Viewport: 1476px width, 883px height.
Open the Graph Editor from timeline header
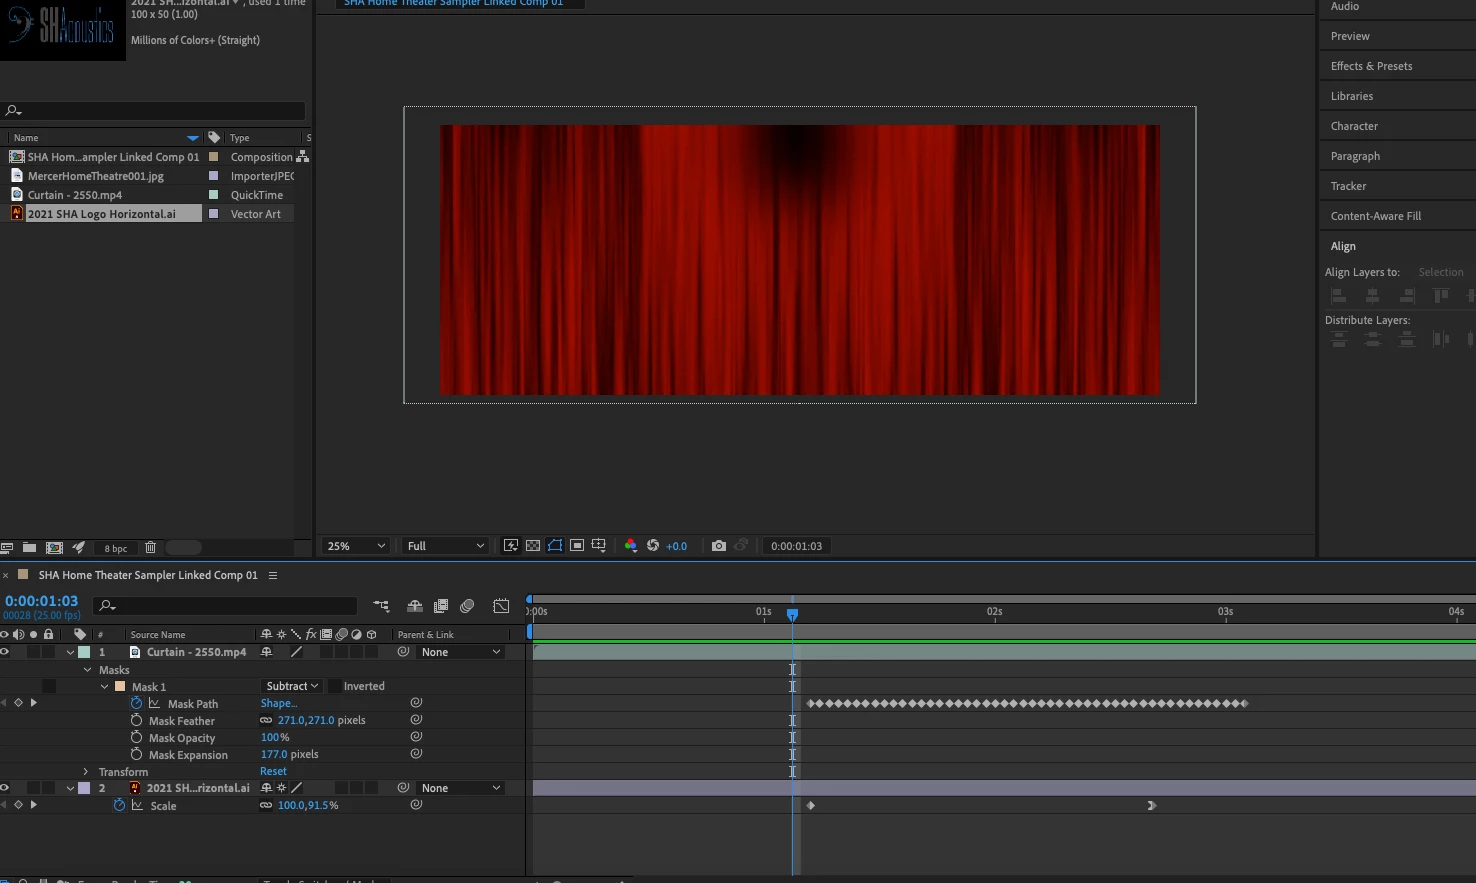click(501, 606)
